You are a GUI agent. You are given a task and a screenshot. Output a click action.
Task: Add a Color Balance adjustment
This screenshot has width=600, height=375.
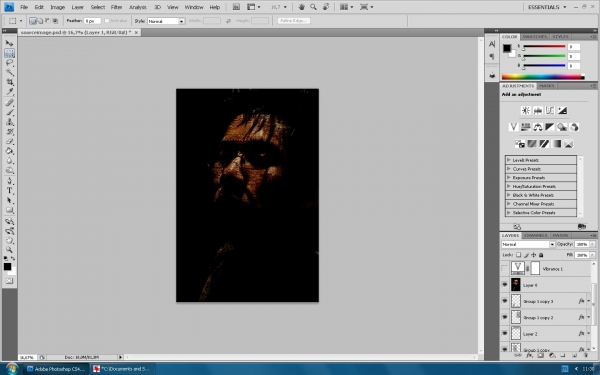click(x=538, y=127)
